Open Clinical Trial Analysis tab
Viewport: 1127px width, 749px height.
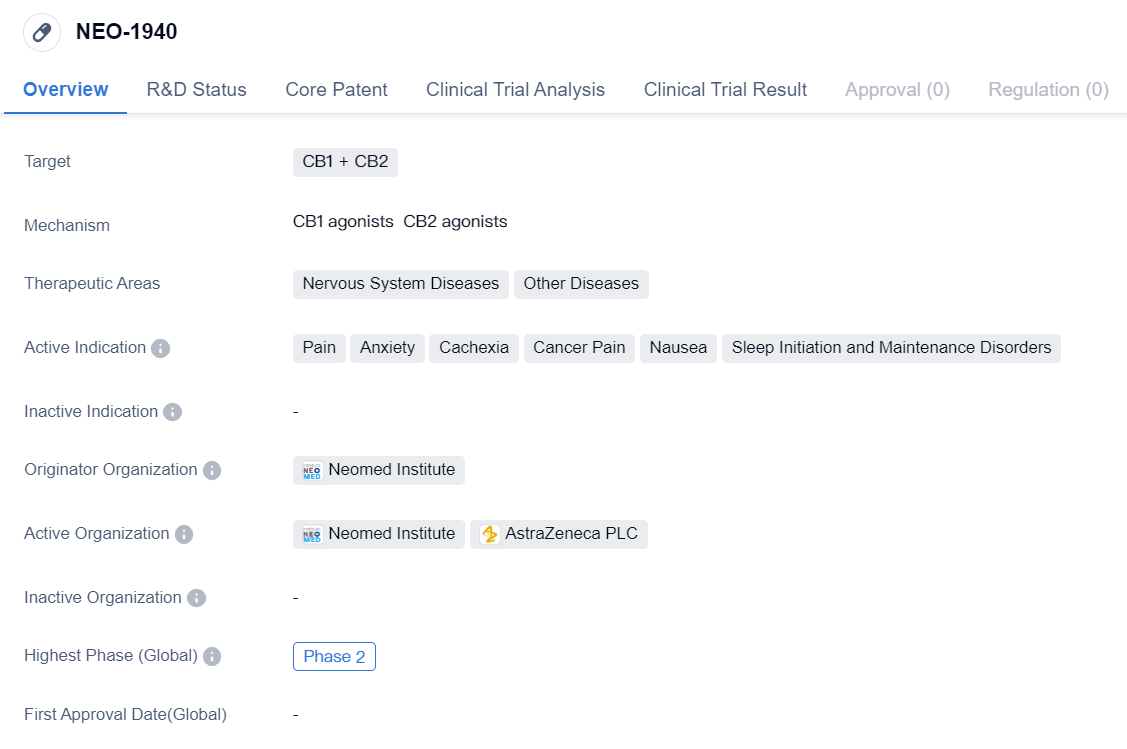point(515,90)
